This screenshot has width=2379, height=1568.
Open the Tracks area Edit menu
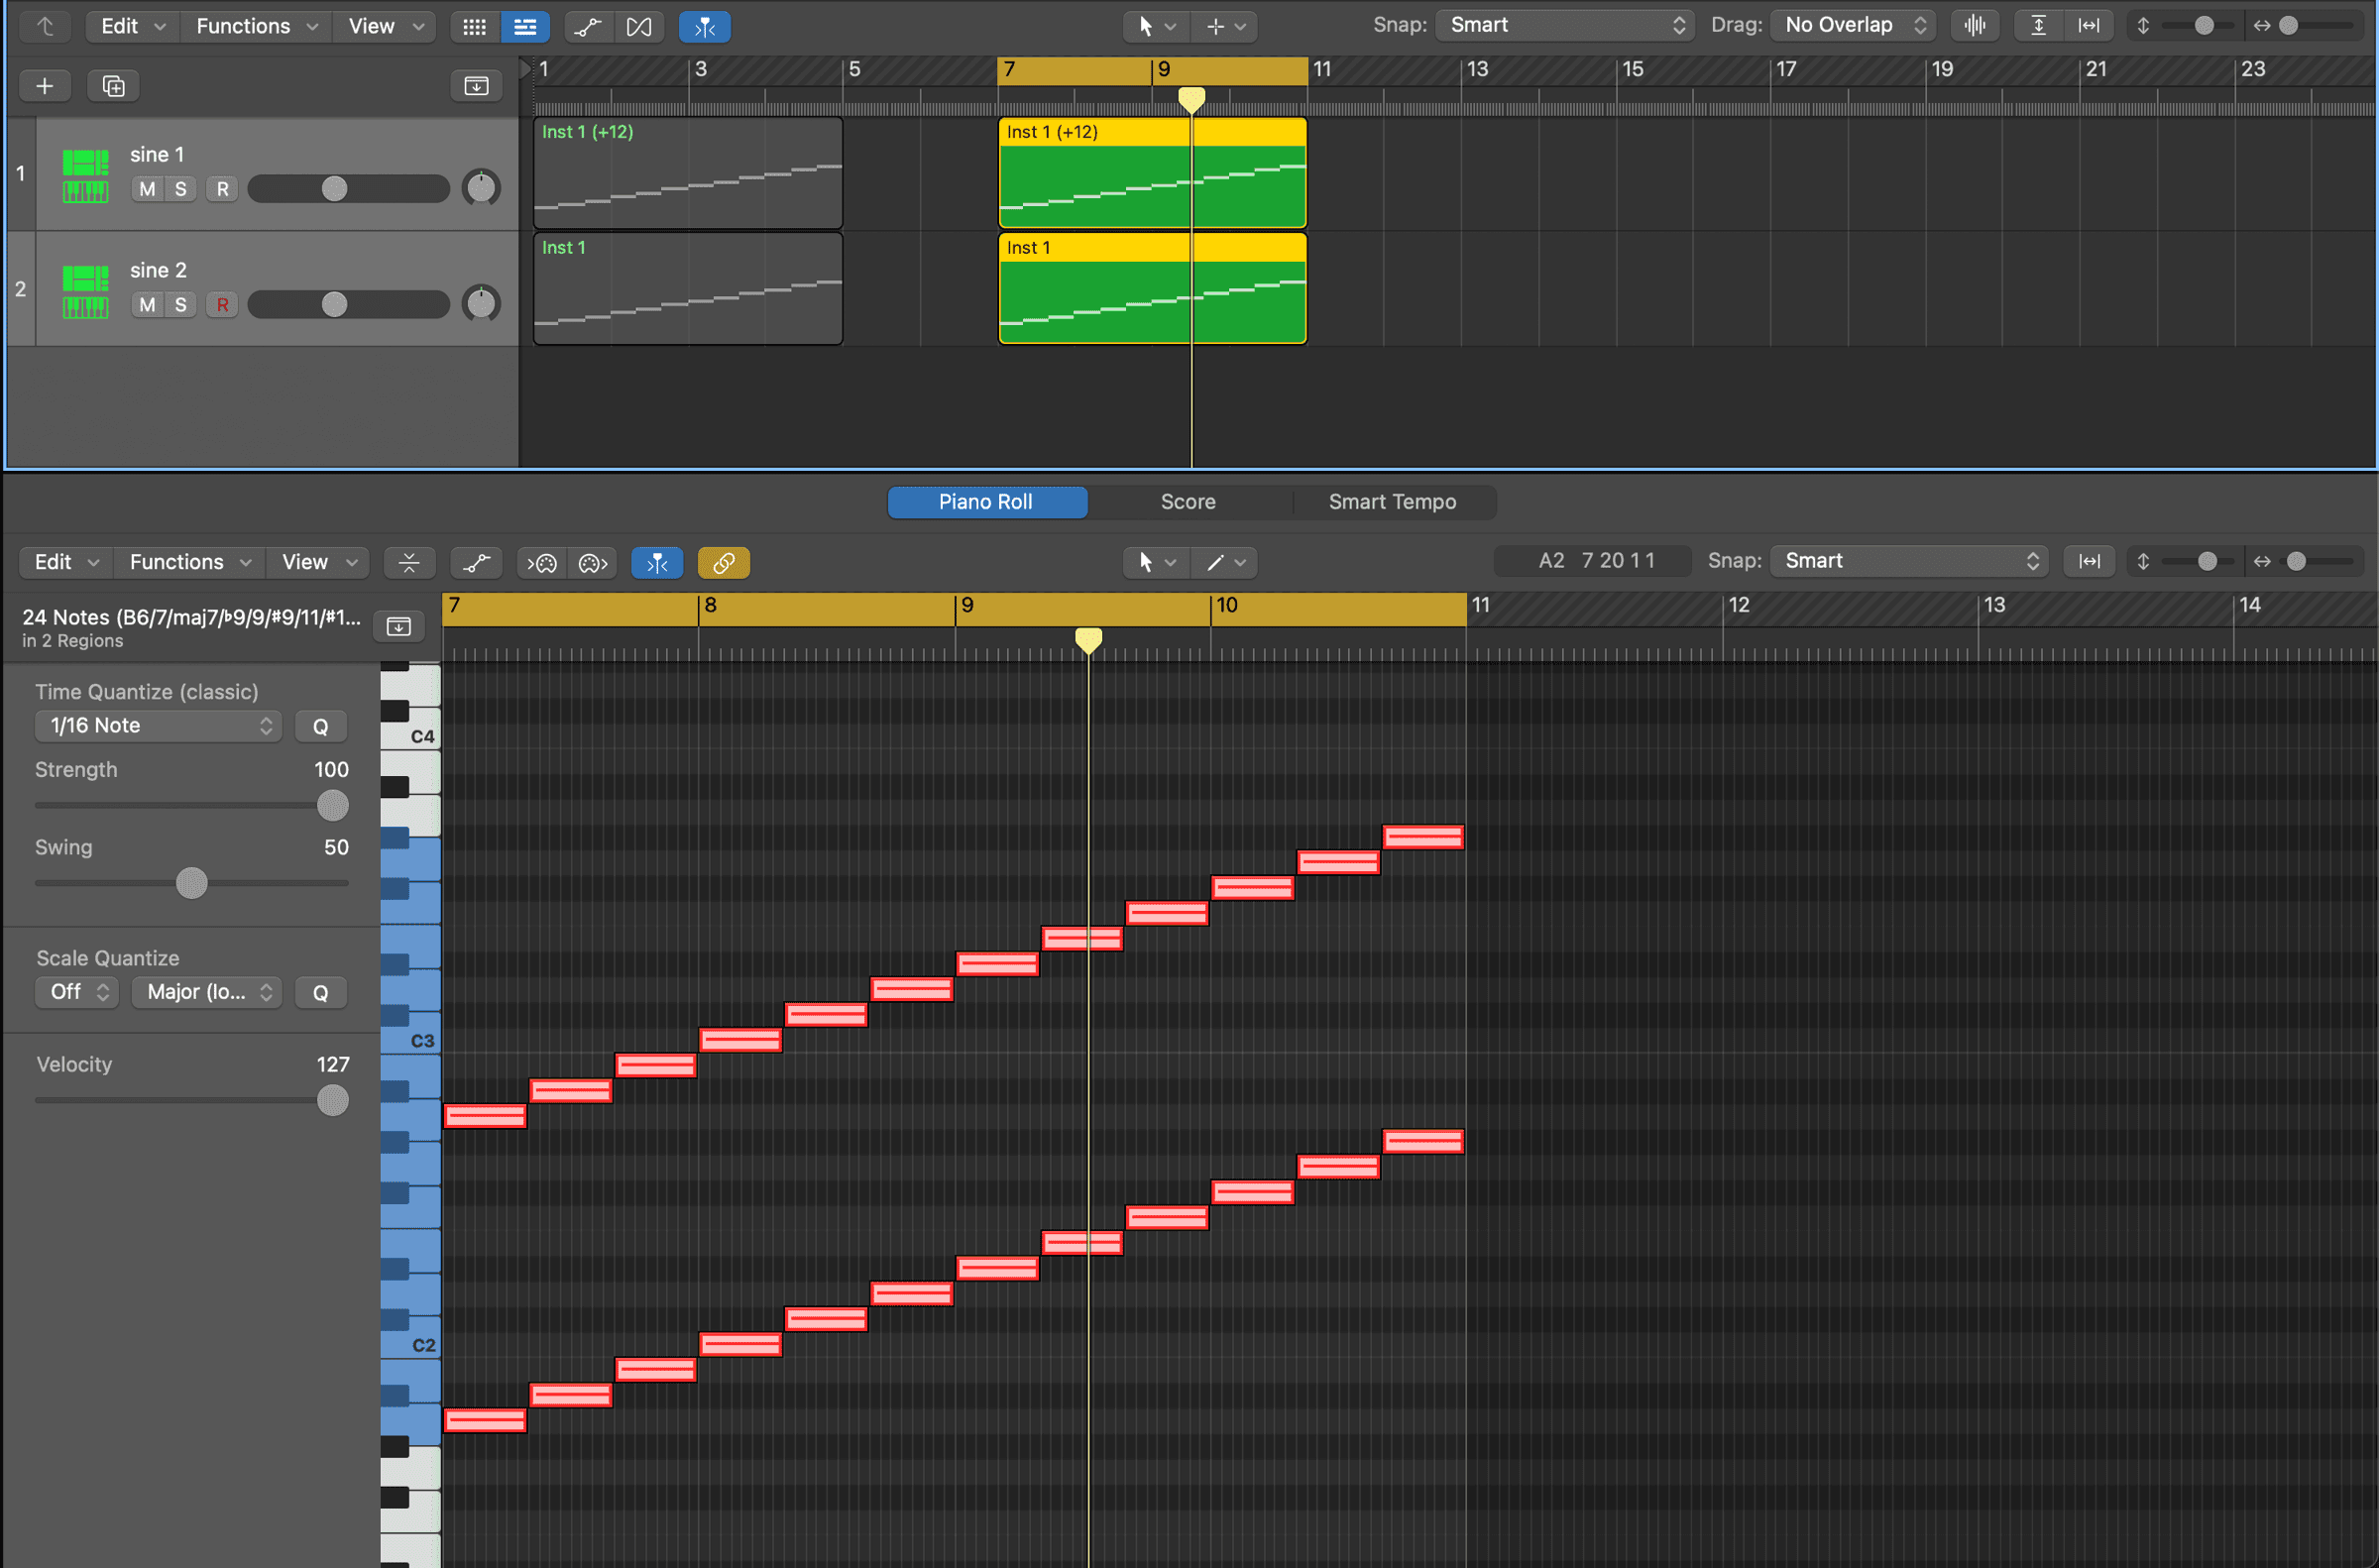click(x=133, y=26)
